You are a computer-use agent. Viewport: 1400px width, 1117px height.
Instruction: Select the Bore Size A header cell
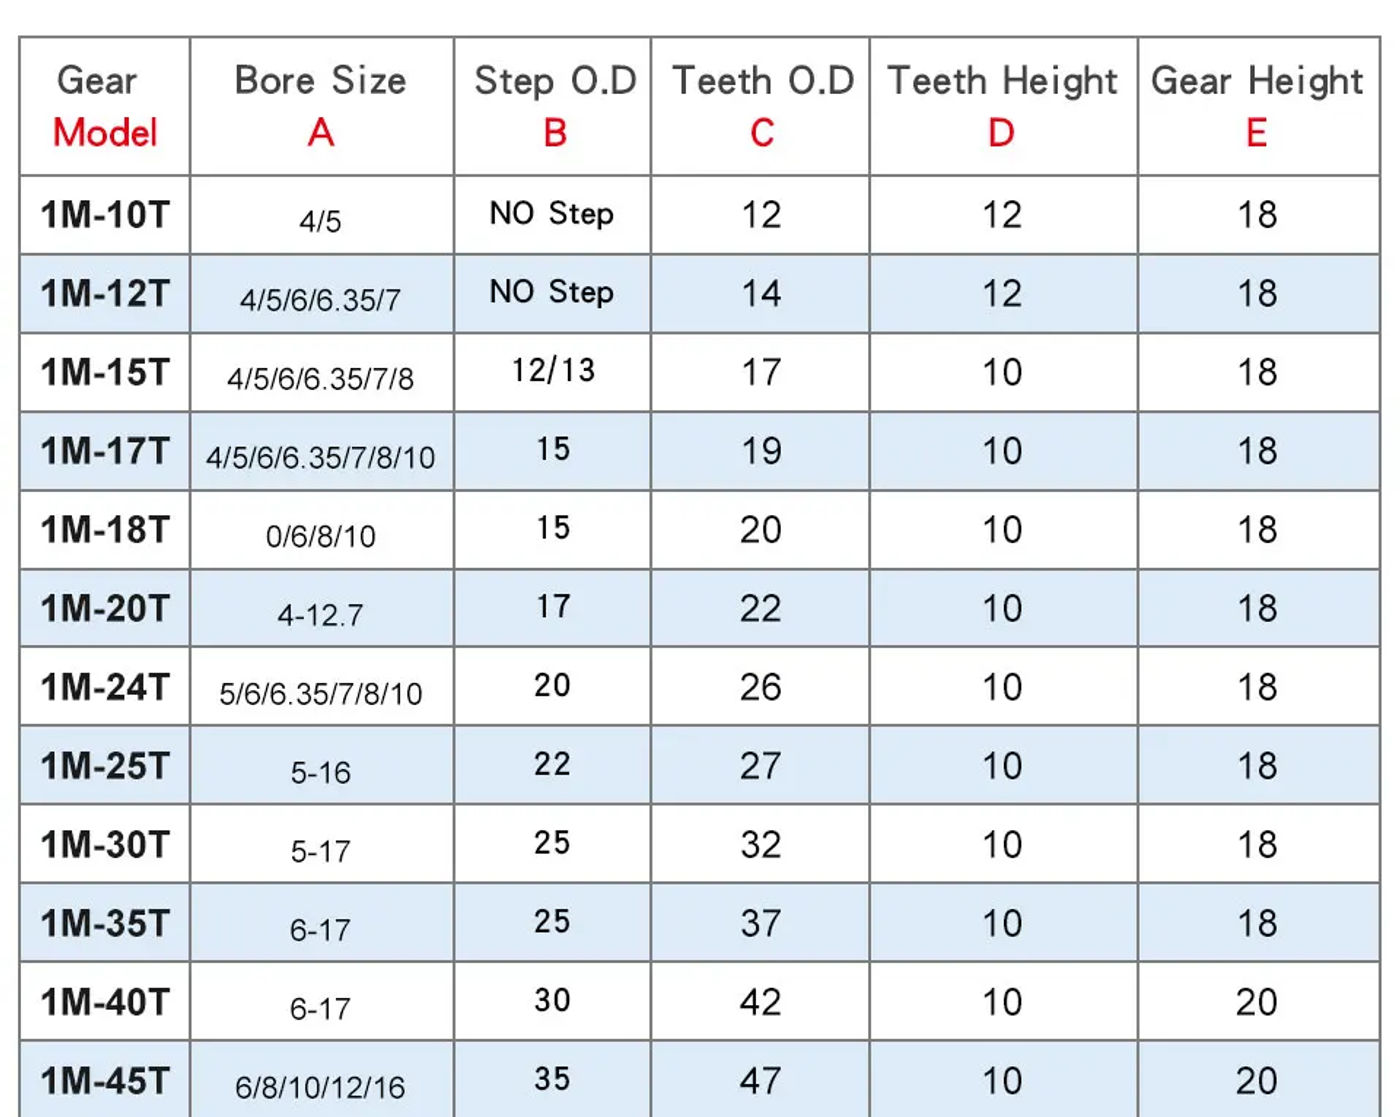[x=322, y=106]
